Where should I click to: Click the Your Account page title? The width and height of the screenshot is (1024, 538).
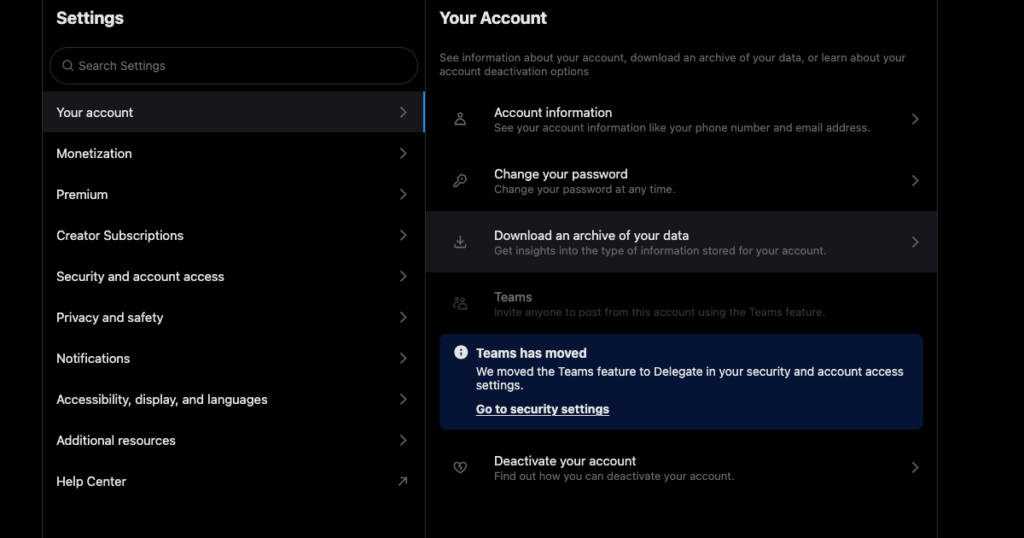493,18
